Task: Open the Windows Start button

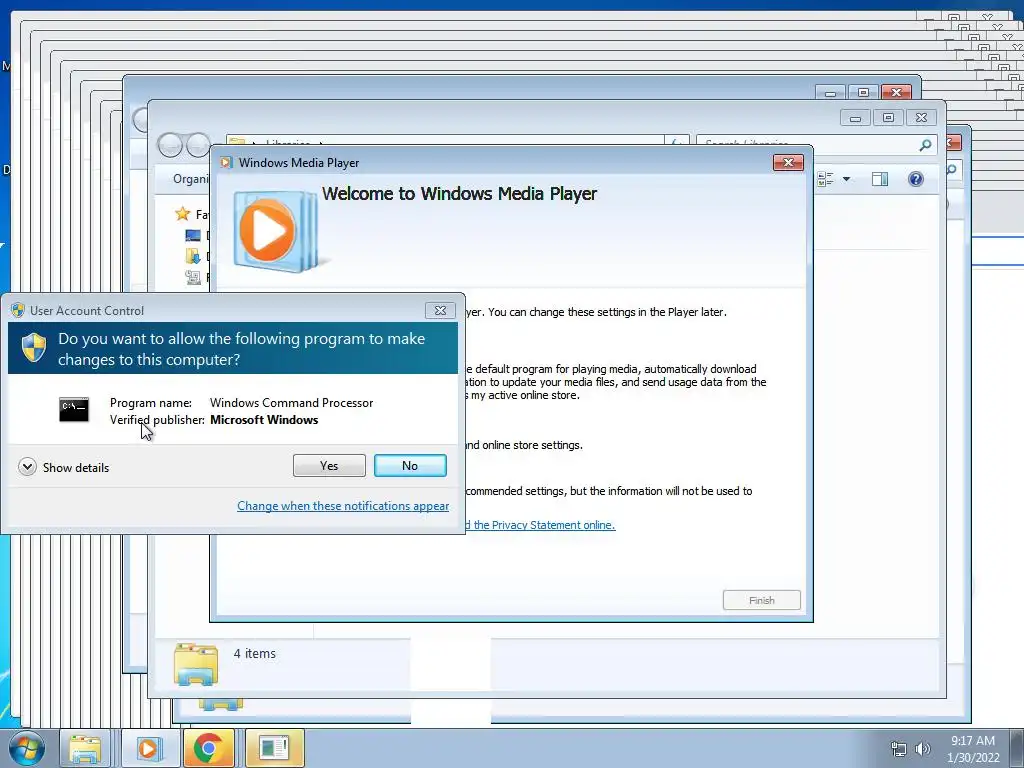Action: (27, 748)
